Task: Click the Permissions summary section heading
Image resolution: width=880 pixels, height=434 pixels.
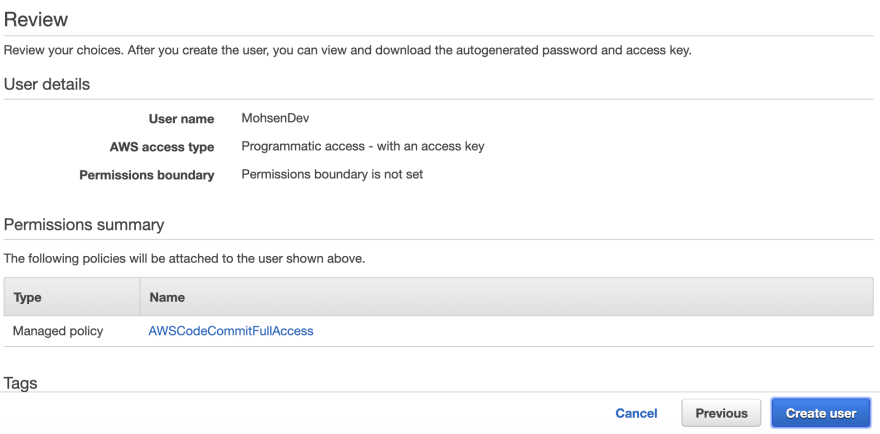Action: pos(84,225)
